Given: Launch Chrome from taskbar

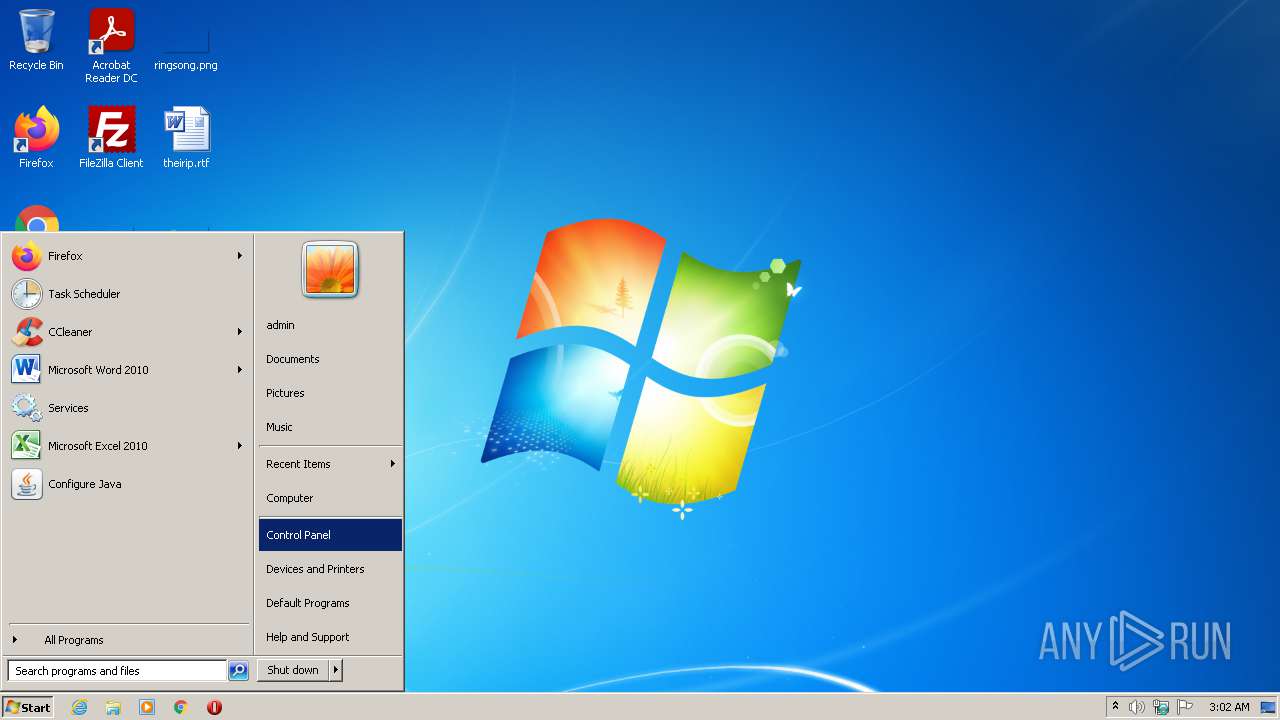Looking at the screenshot, I should click(x=181, y=707).
